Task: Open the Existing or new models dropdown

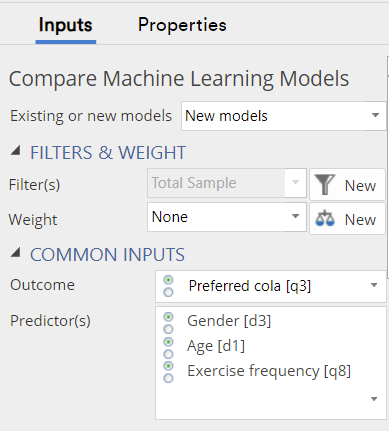Action: (x=284, y=116)
